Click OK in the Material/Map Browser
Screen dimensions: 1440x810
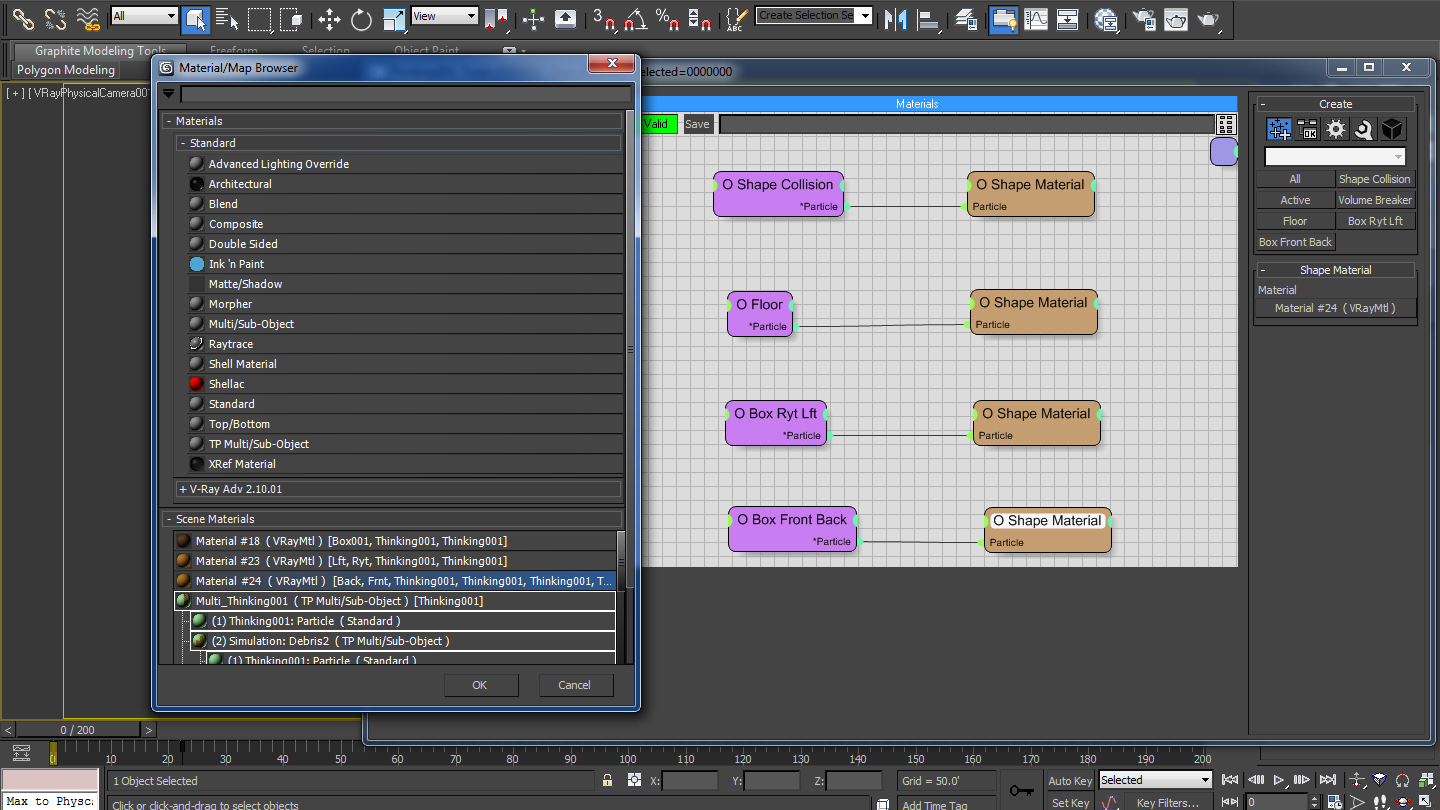coord(480,685)
